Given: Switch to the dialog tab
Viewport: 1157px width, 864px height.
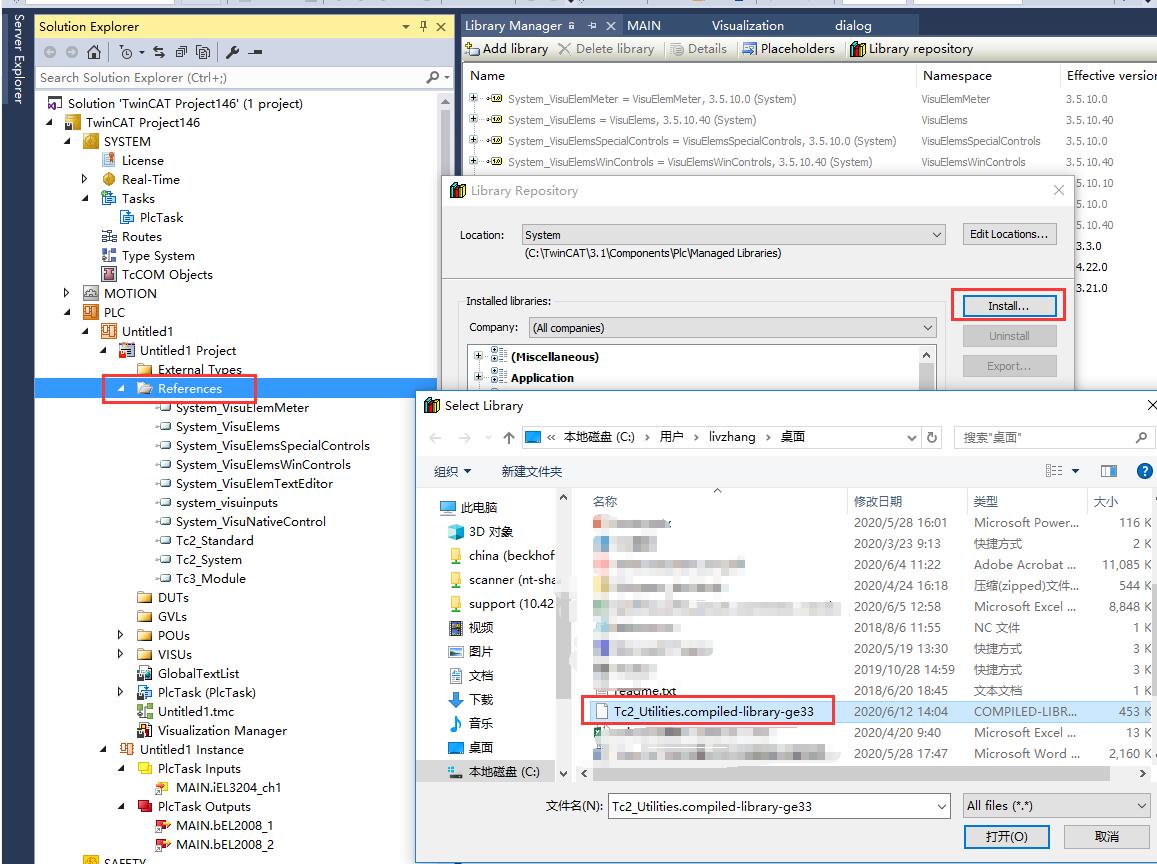Looking at the screenshot, I should point(853,26).
